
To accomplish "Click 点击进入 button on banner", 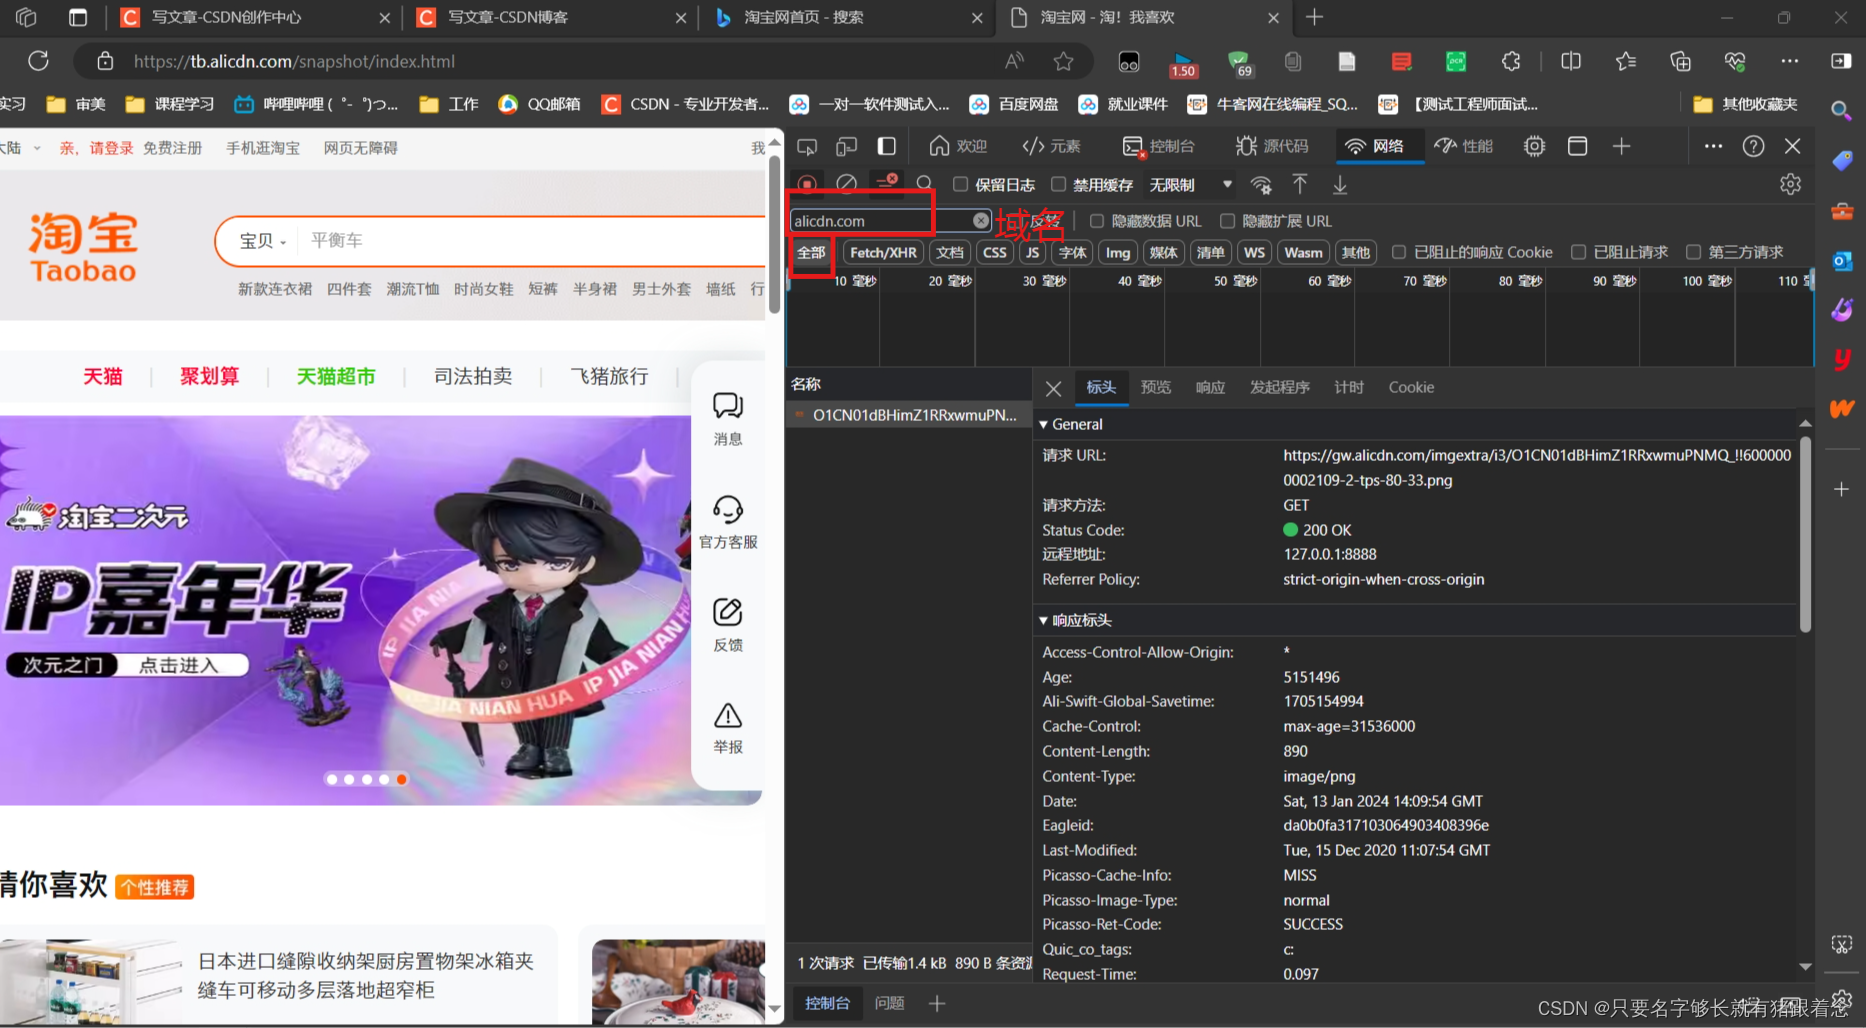I will (x=178, y=666).
